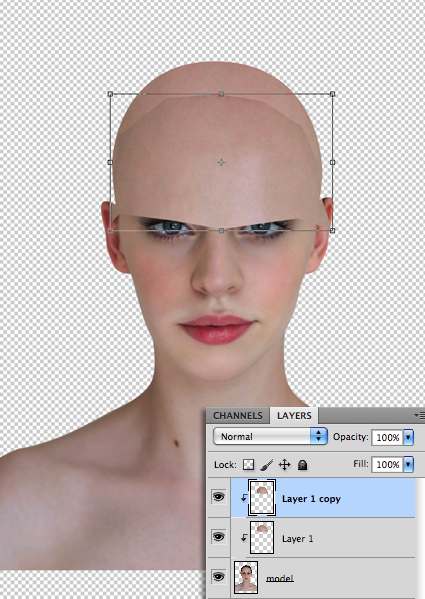The image size is (425, 599).
Task: Click the lock transparent pixels icon
Action: (249, 465)
